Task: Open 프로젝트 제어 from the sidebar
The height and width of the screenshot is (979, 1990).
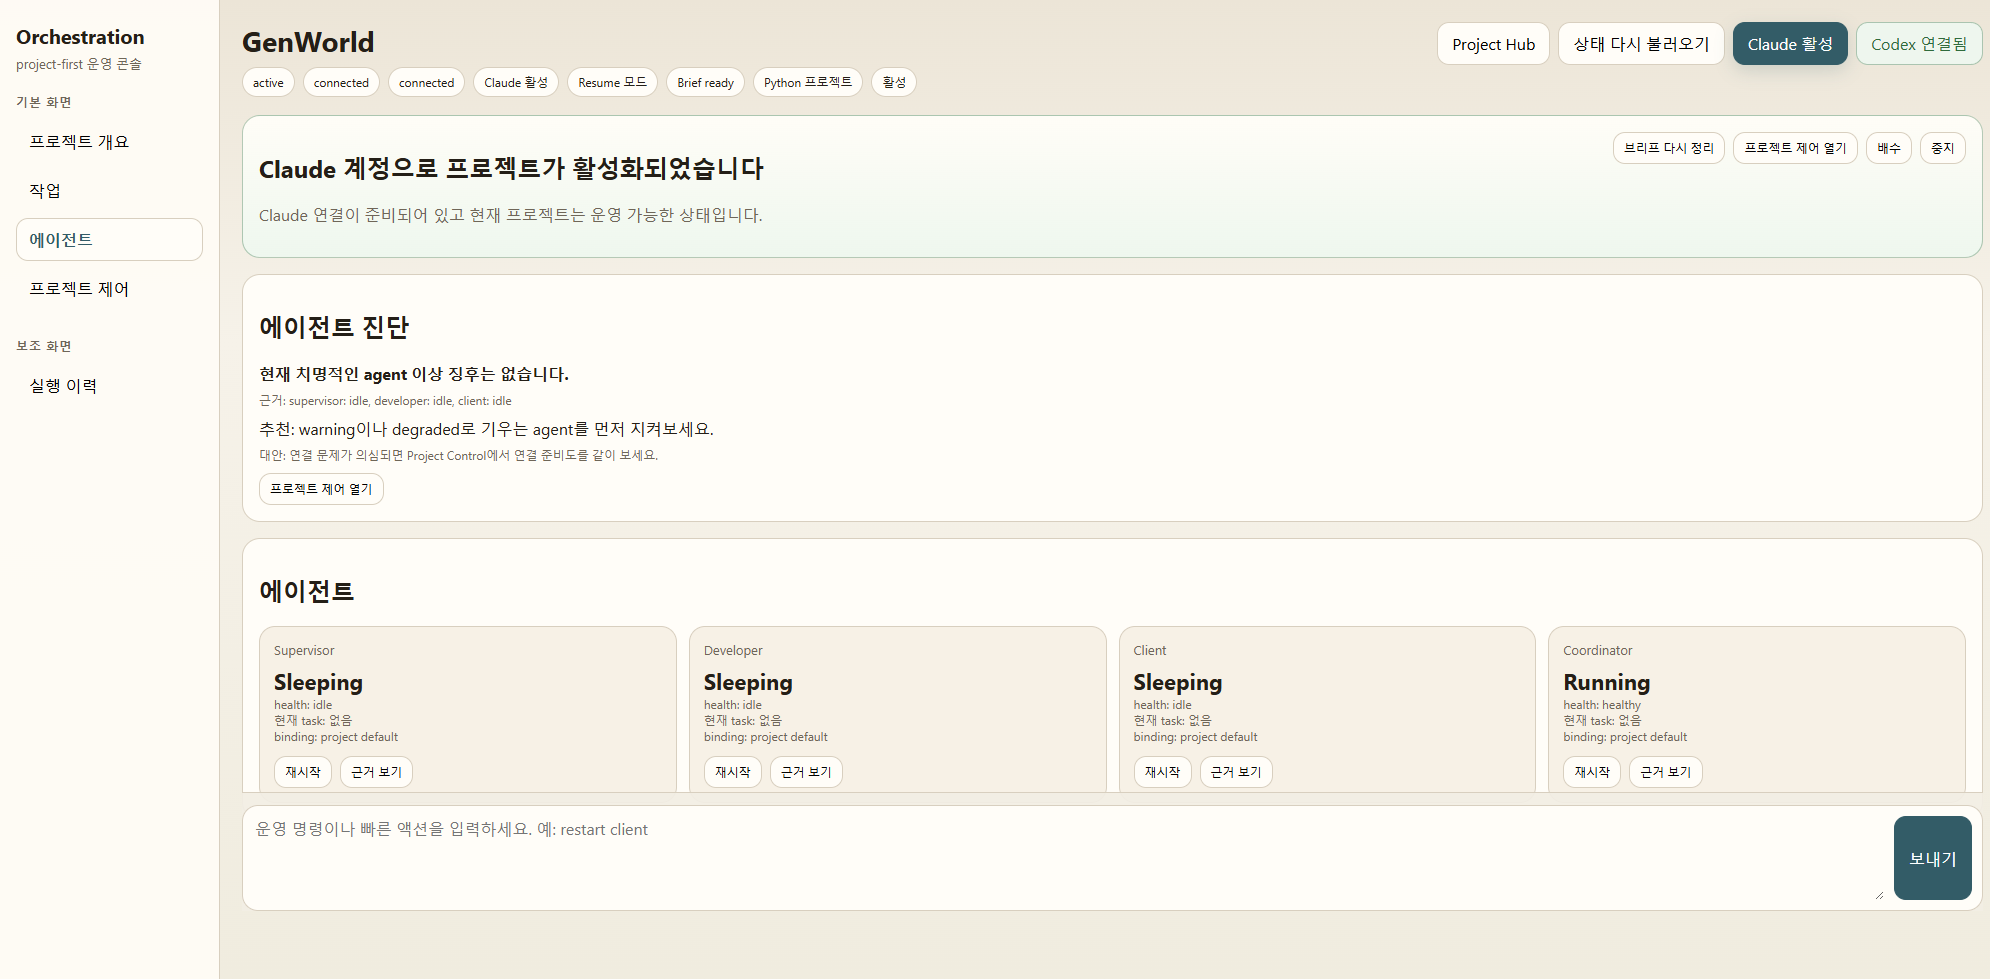Action: [79, 288]
